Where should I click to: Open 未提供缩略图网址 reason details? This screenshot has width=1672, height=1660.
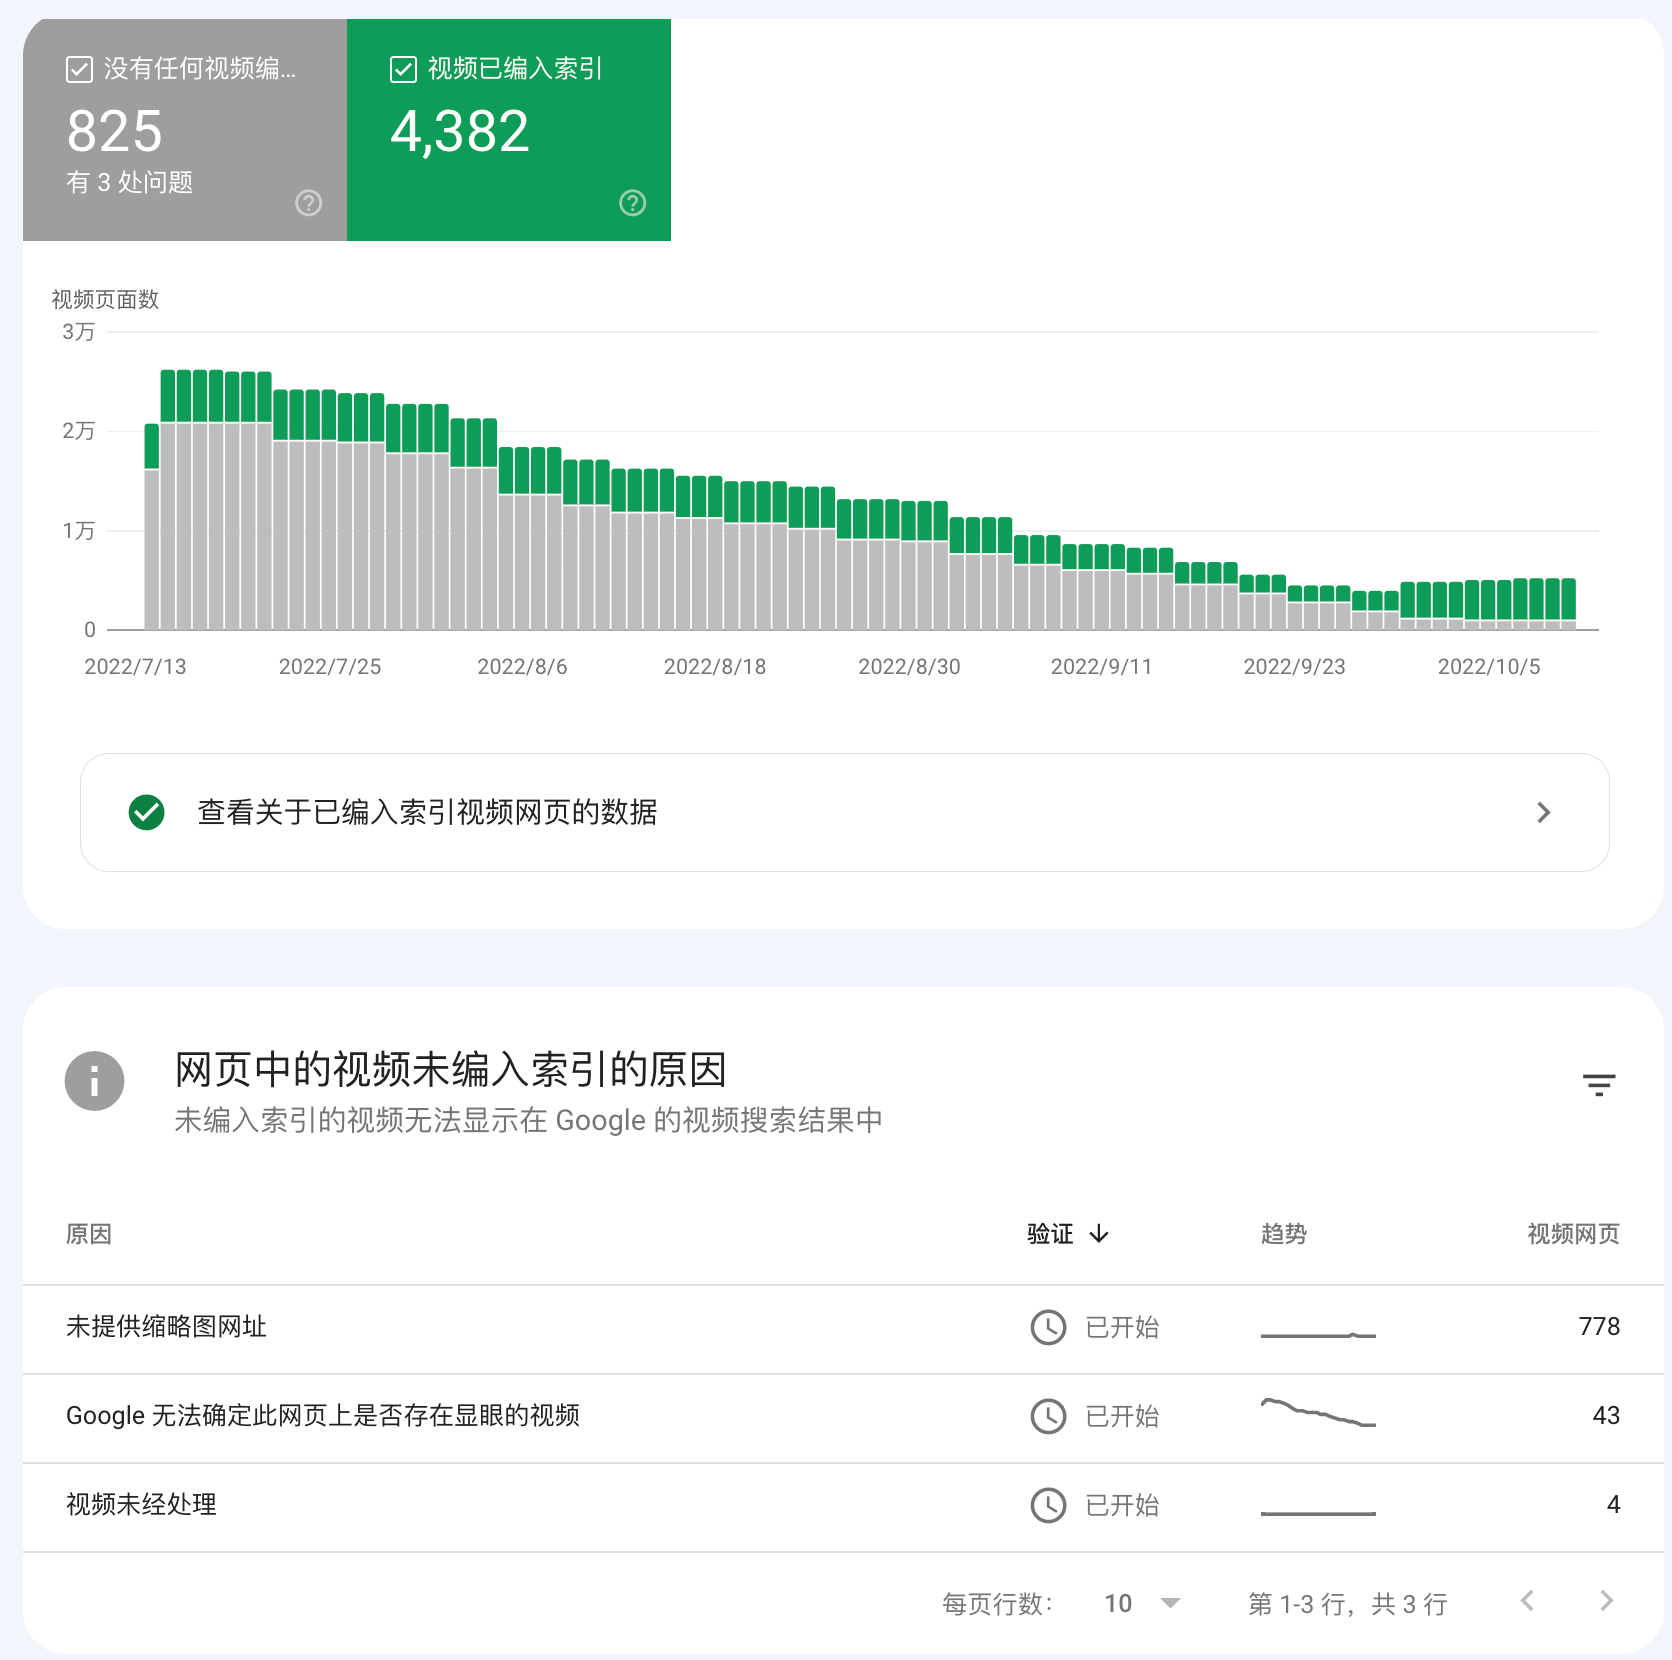[165, 1327]
